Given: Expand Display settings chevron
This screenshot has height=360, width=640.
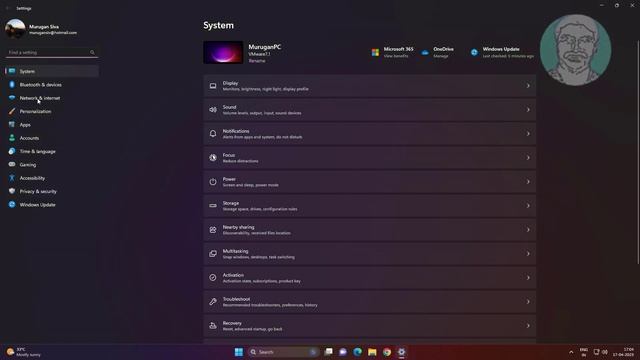Looking at the screenshot, I should (528, 86).
